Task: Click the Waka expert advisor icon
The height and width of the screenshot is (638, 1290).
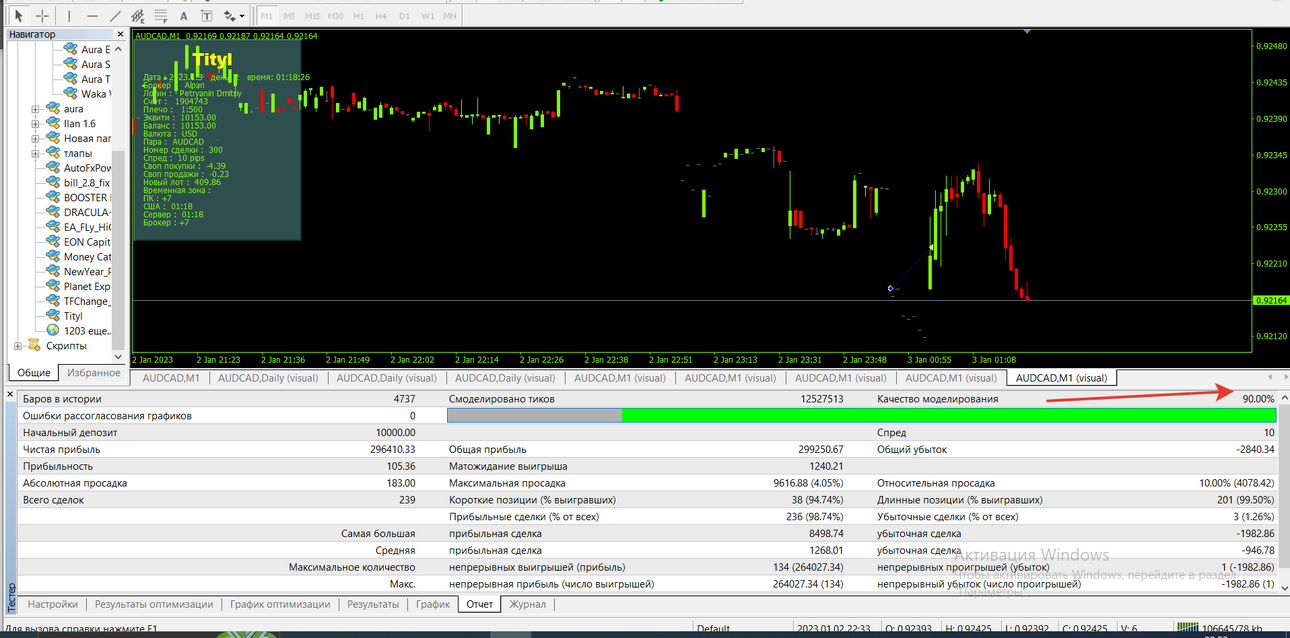Action: point(69,93)
